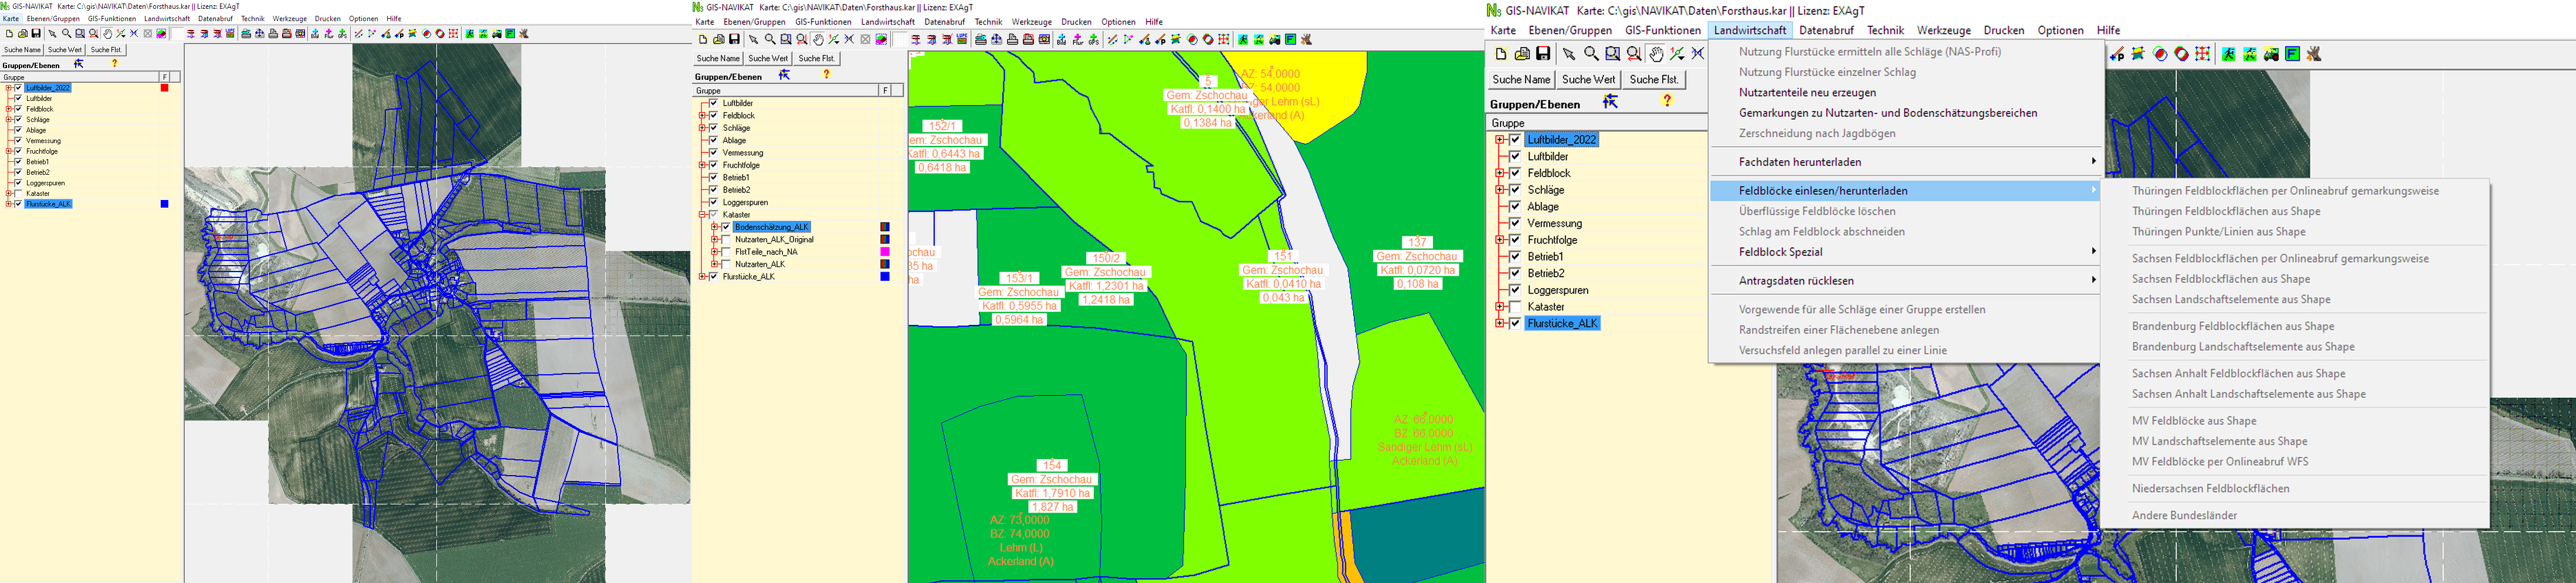Collapse the Kataster group in middle window
Screen dimensions: 2576x583
point(702,215)
